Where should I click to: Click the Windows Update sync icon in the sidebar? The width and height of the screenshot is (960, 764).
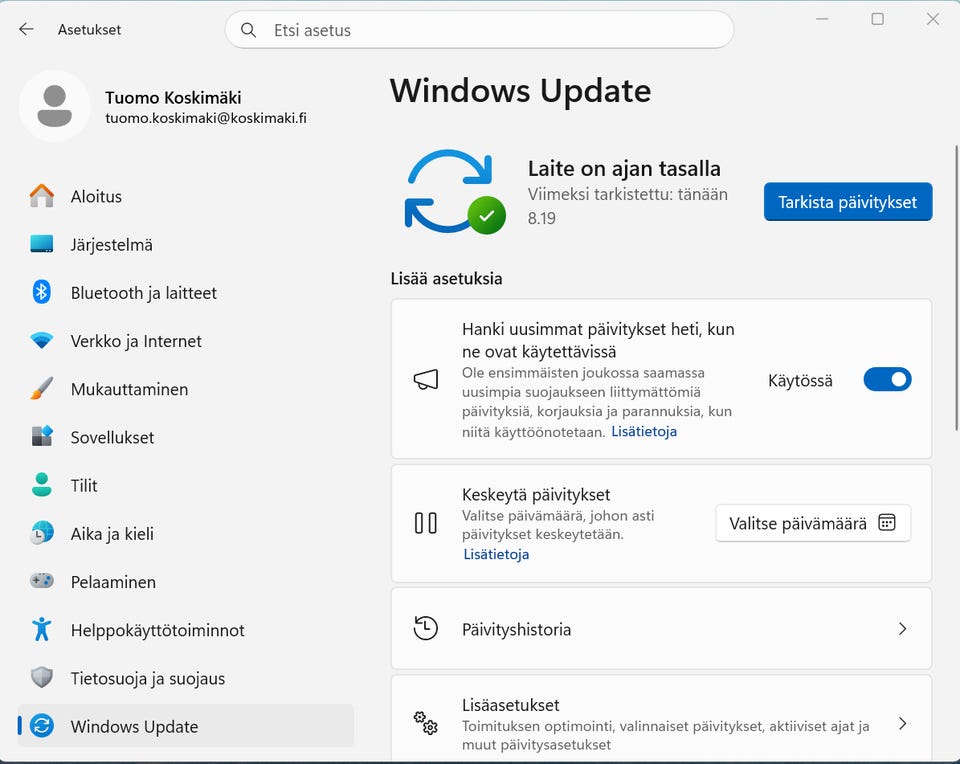coord(42,726)
